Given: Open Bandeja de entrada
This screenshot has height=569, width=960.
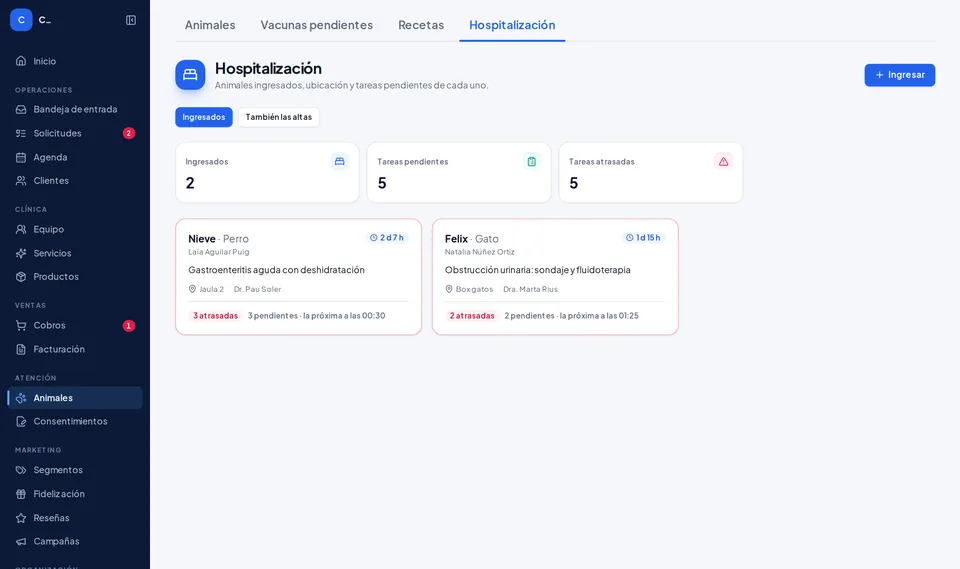Looking at the screenshot, I should [75, 109].
